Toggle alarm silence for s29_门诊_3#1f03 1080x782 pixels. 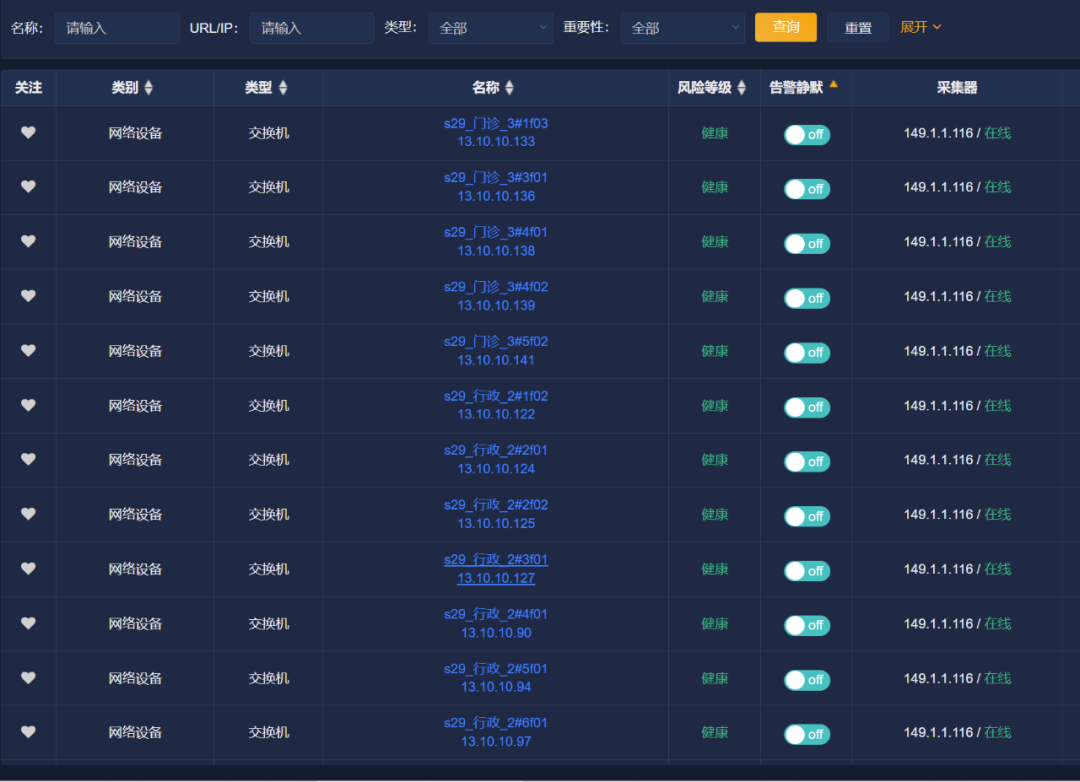pyautogui.click(x=807, y=134)
